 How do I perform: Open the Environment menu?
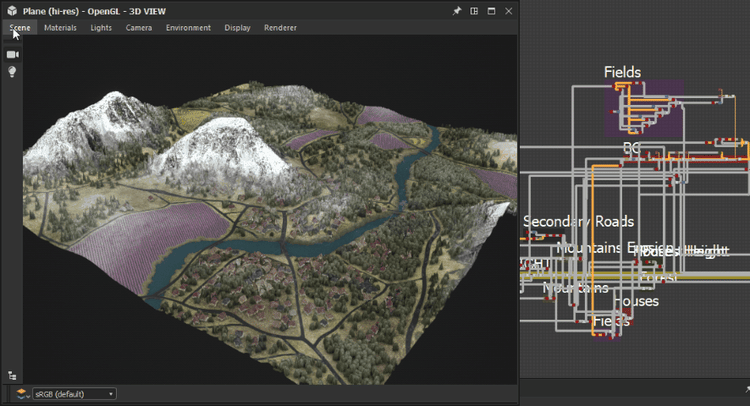pyautogui.click(x=188, y=28)
